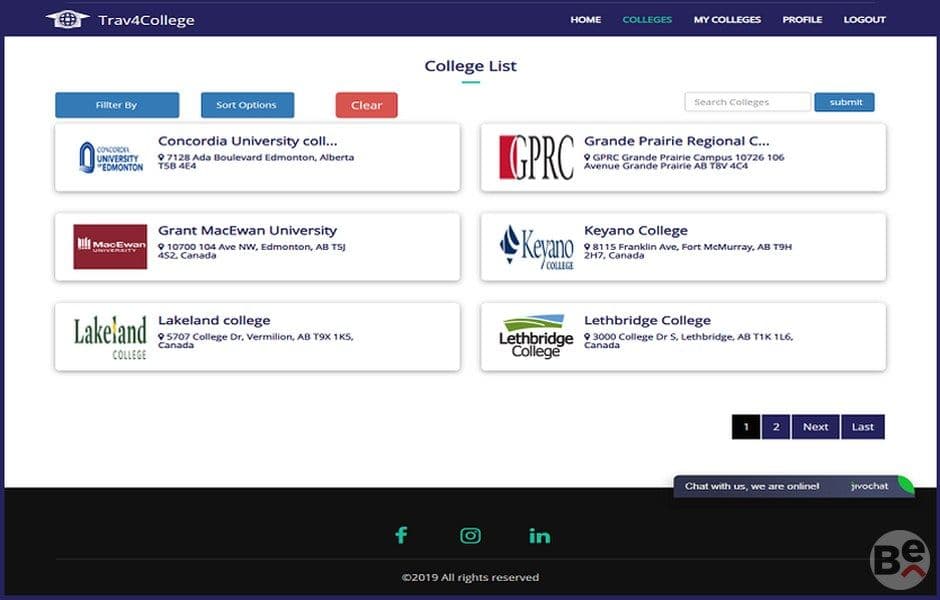Open the Sort Options dropdown
The width and height of the screenshot is (940, 600).
pos(247,105)
